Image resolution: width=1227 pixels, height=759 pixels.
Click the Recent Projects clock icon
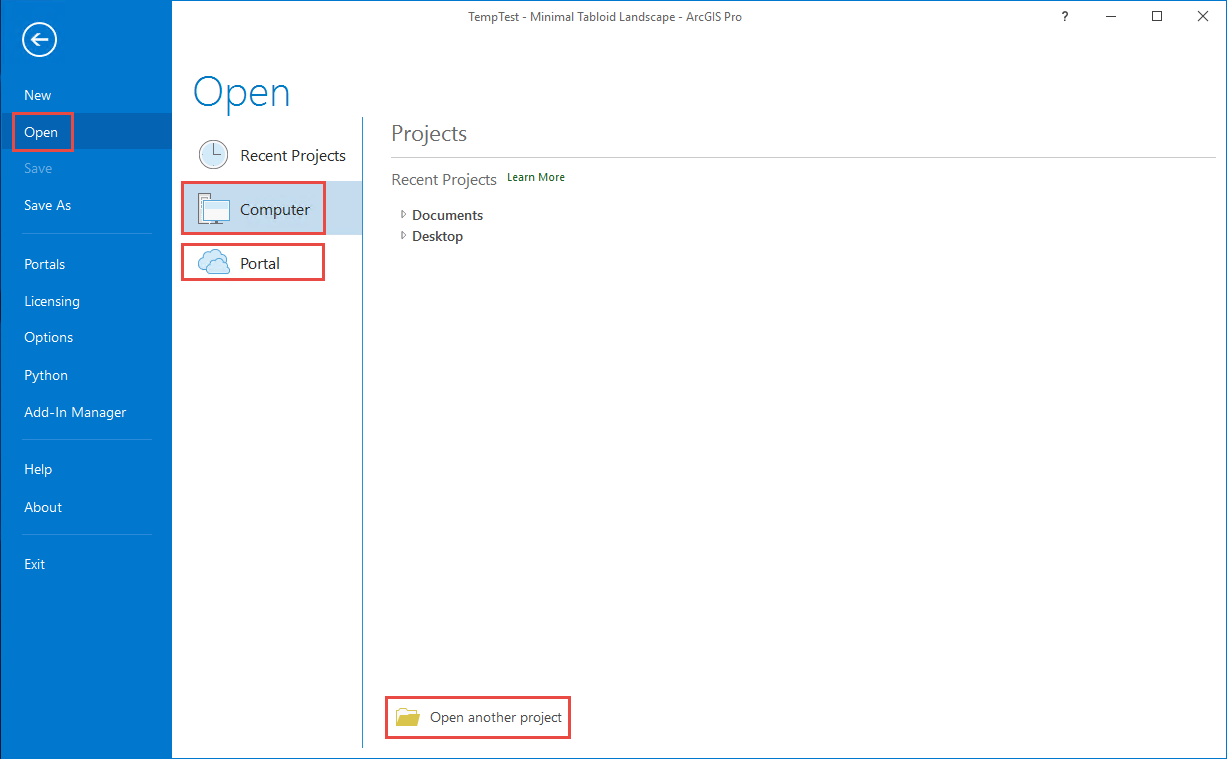(x=213, y=155)
